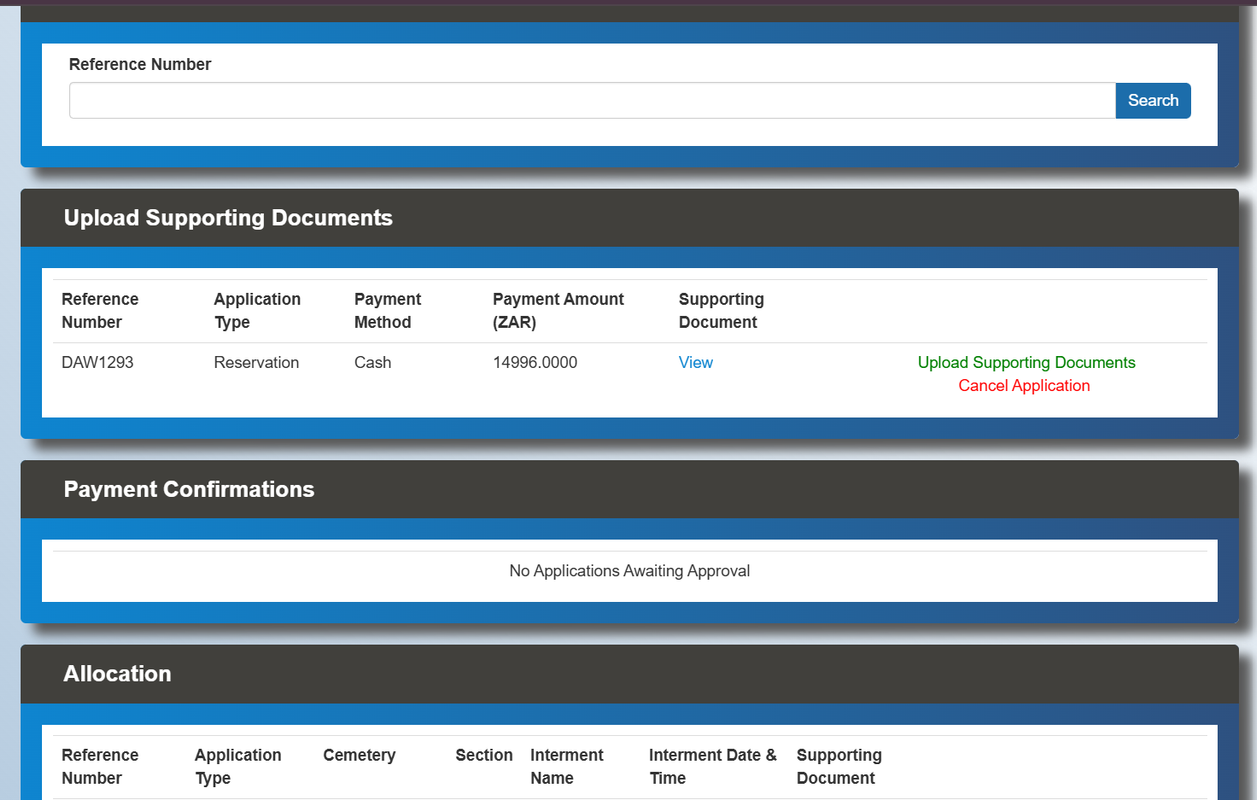Click Supporting Document header in Allocation table
Screen dimensions: 1257x800
pos(839,766)
